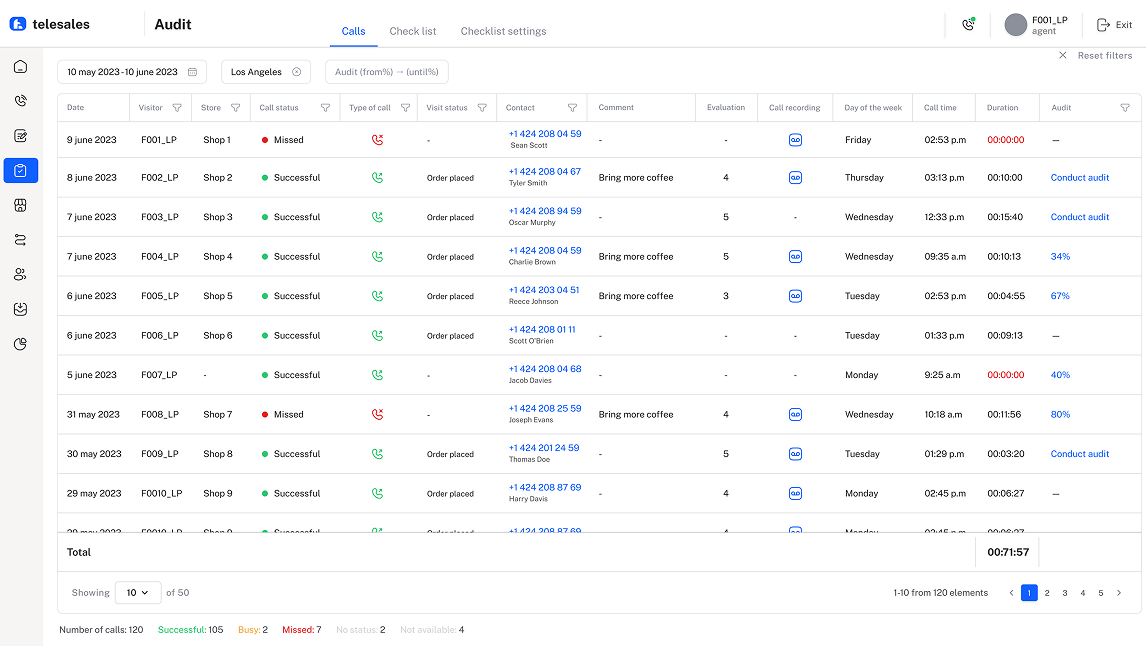
Task: Open the home icon in sidebar
Action: pyautogui.click(x=21, y=67)
